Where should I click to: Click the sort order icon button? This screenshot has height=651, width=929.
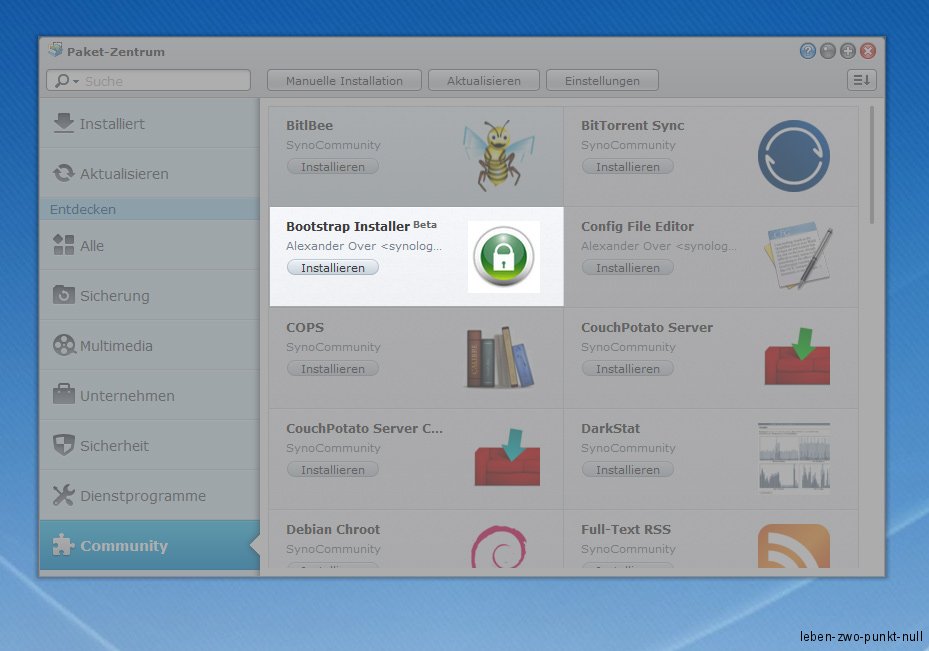pos(861,80)
